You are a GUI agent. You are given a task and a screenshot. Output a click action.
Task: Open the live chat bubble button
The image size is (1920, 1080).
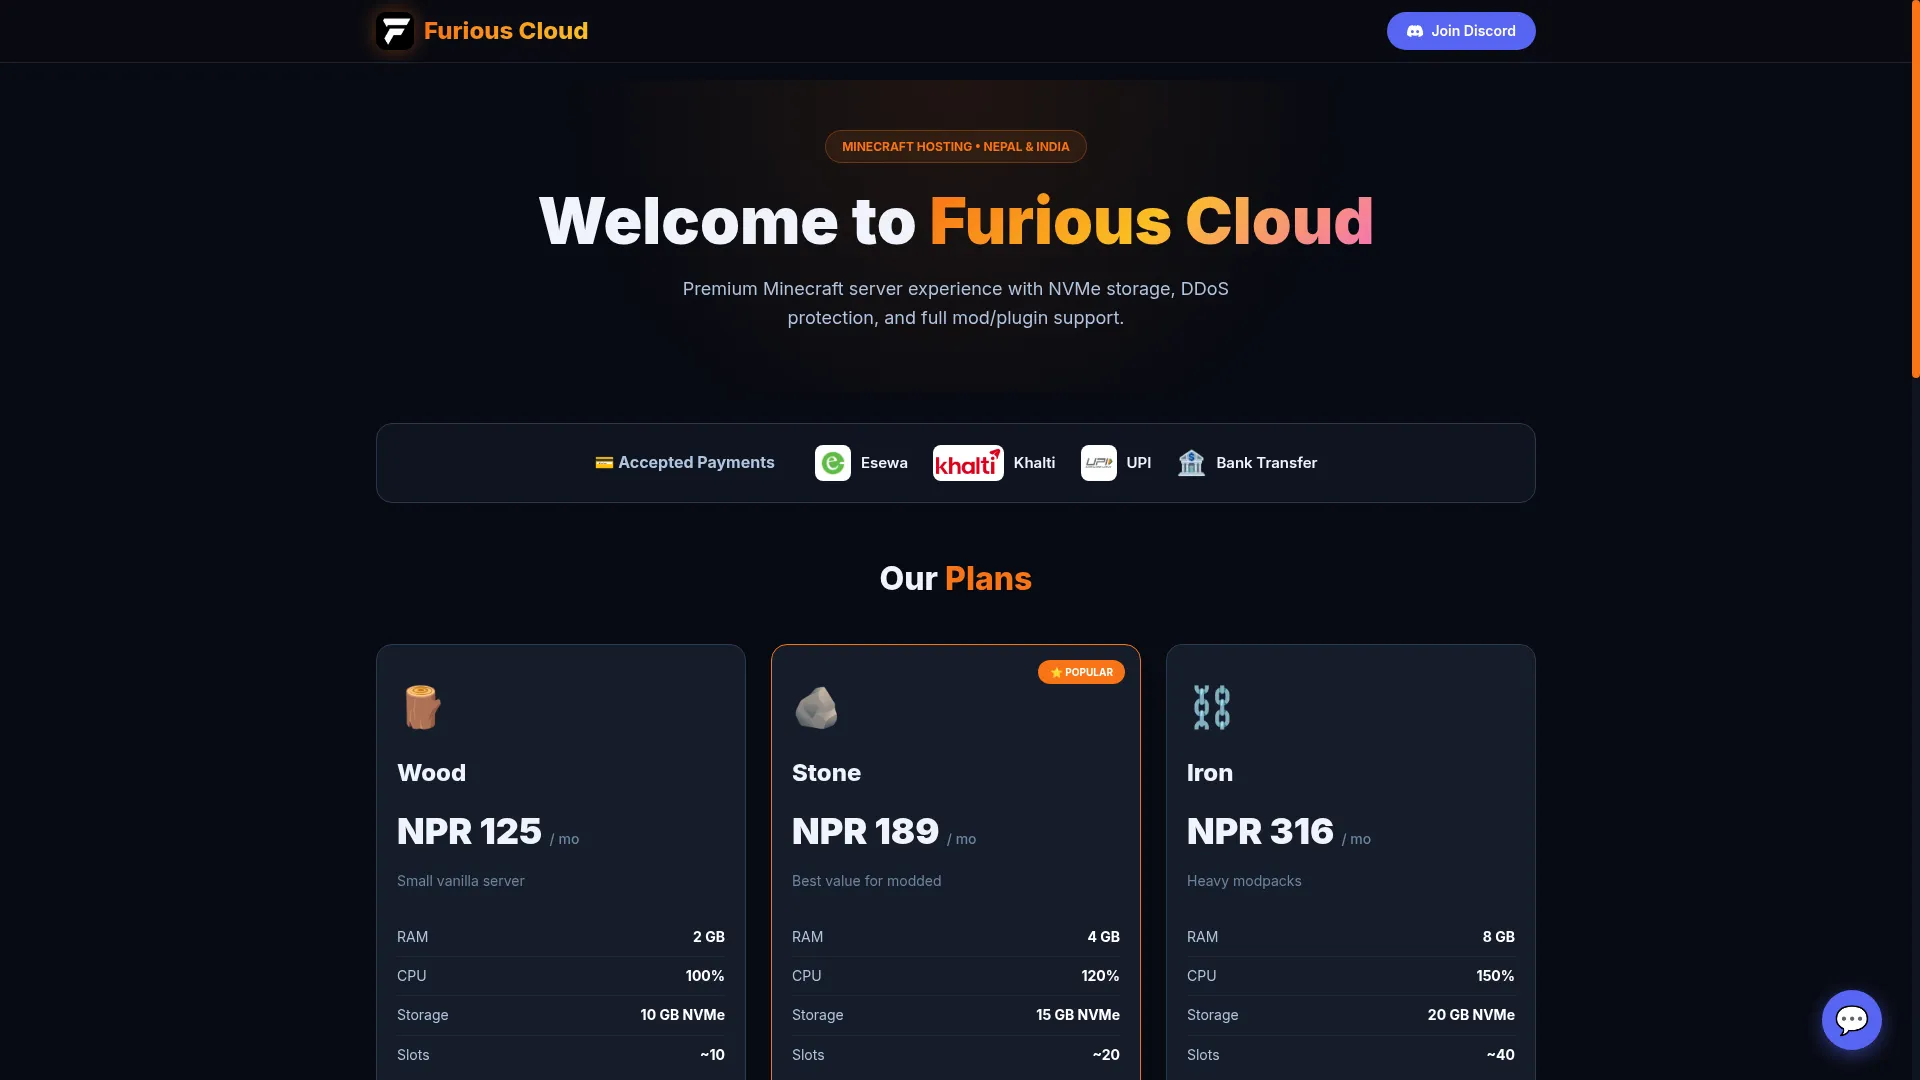[x=1852, y=1020]
